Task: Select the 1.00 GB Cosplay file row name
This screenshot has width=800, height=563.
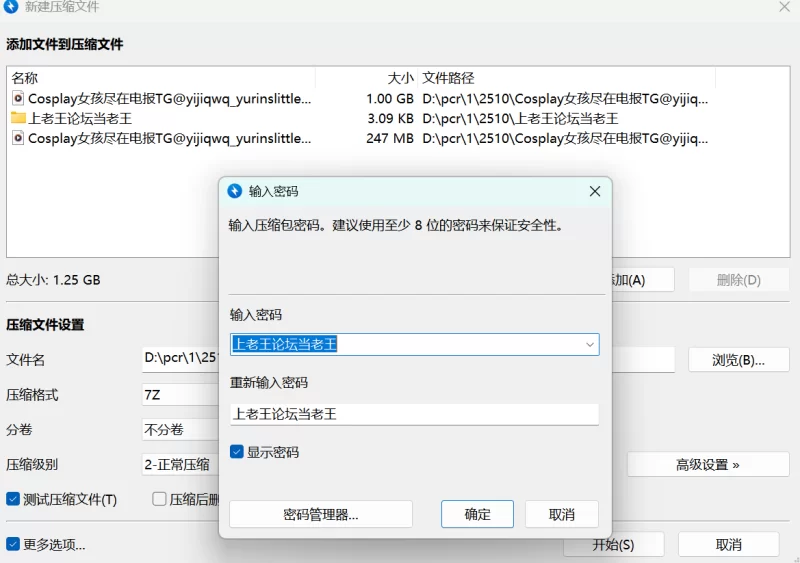Action: pyautogui.click(x=169, y=98)
